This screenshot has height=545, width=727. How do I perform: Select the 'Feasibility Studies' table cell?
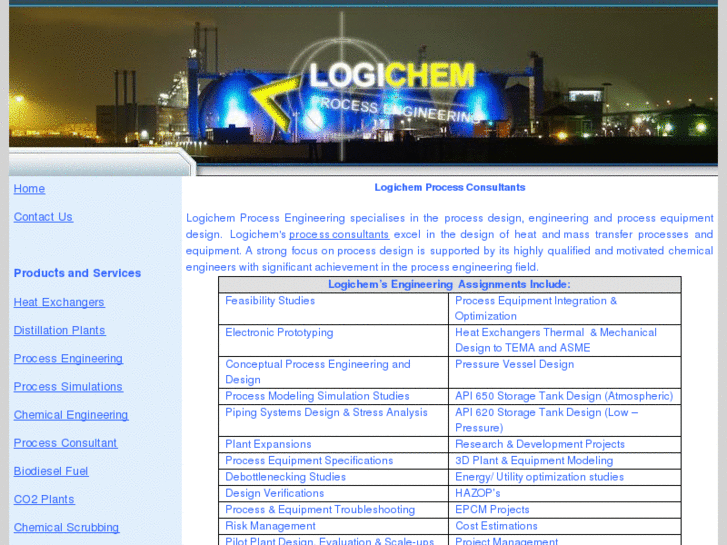(333, 308)
